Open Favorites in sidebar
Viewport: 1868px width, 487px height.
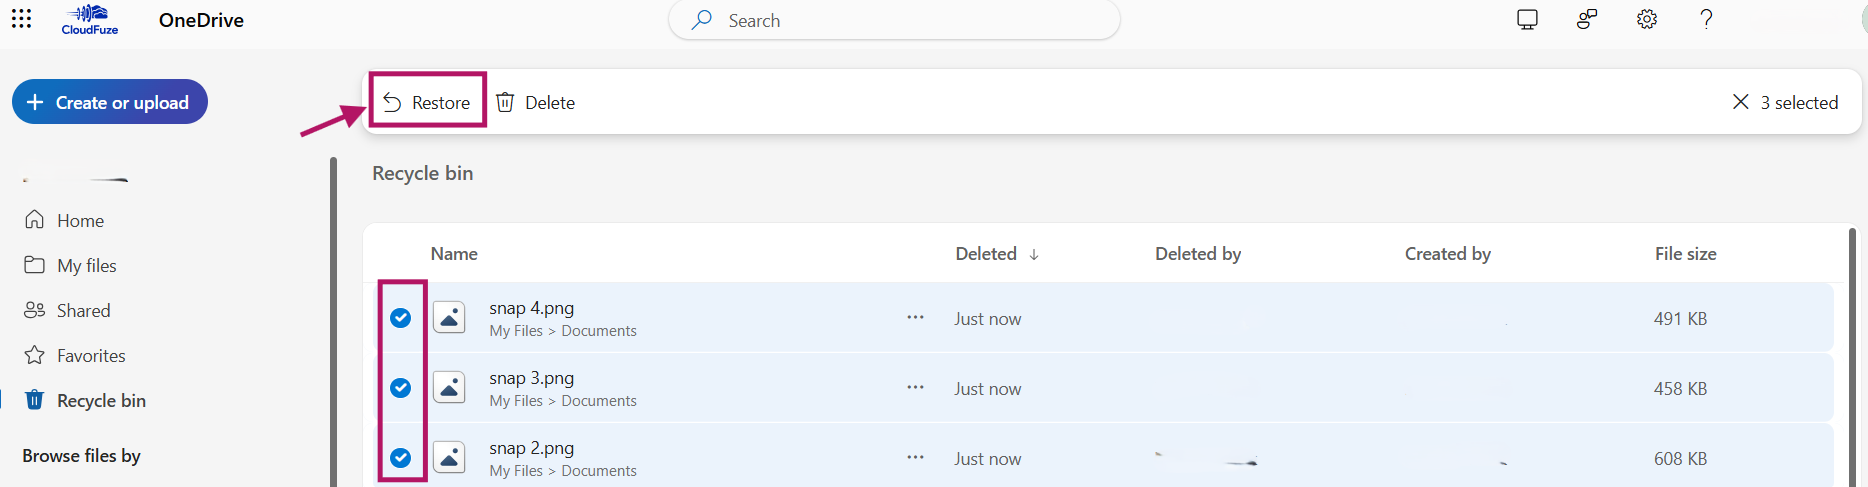[91, 355]
